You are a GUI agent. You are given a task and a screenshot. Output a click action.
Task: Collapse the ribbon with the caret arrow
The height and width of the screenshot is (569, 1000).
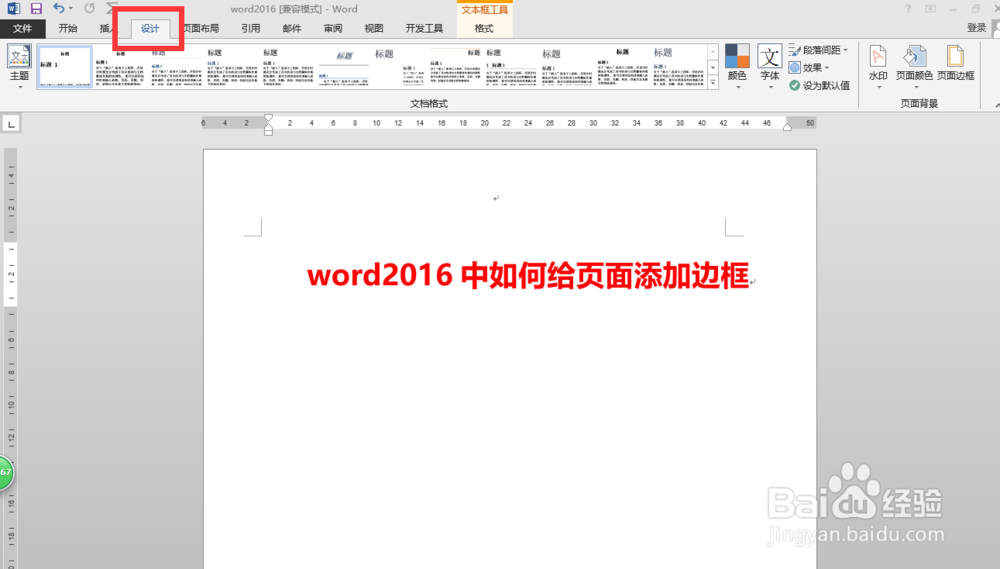(x=997, y=105)
